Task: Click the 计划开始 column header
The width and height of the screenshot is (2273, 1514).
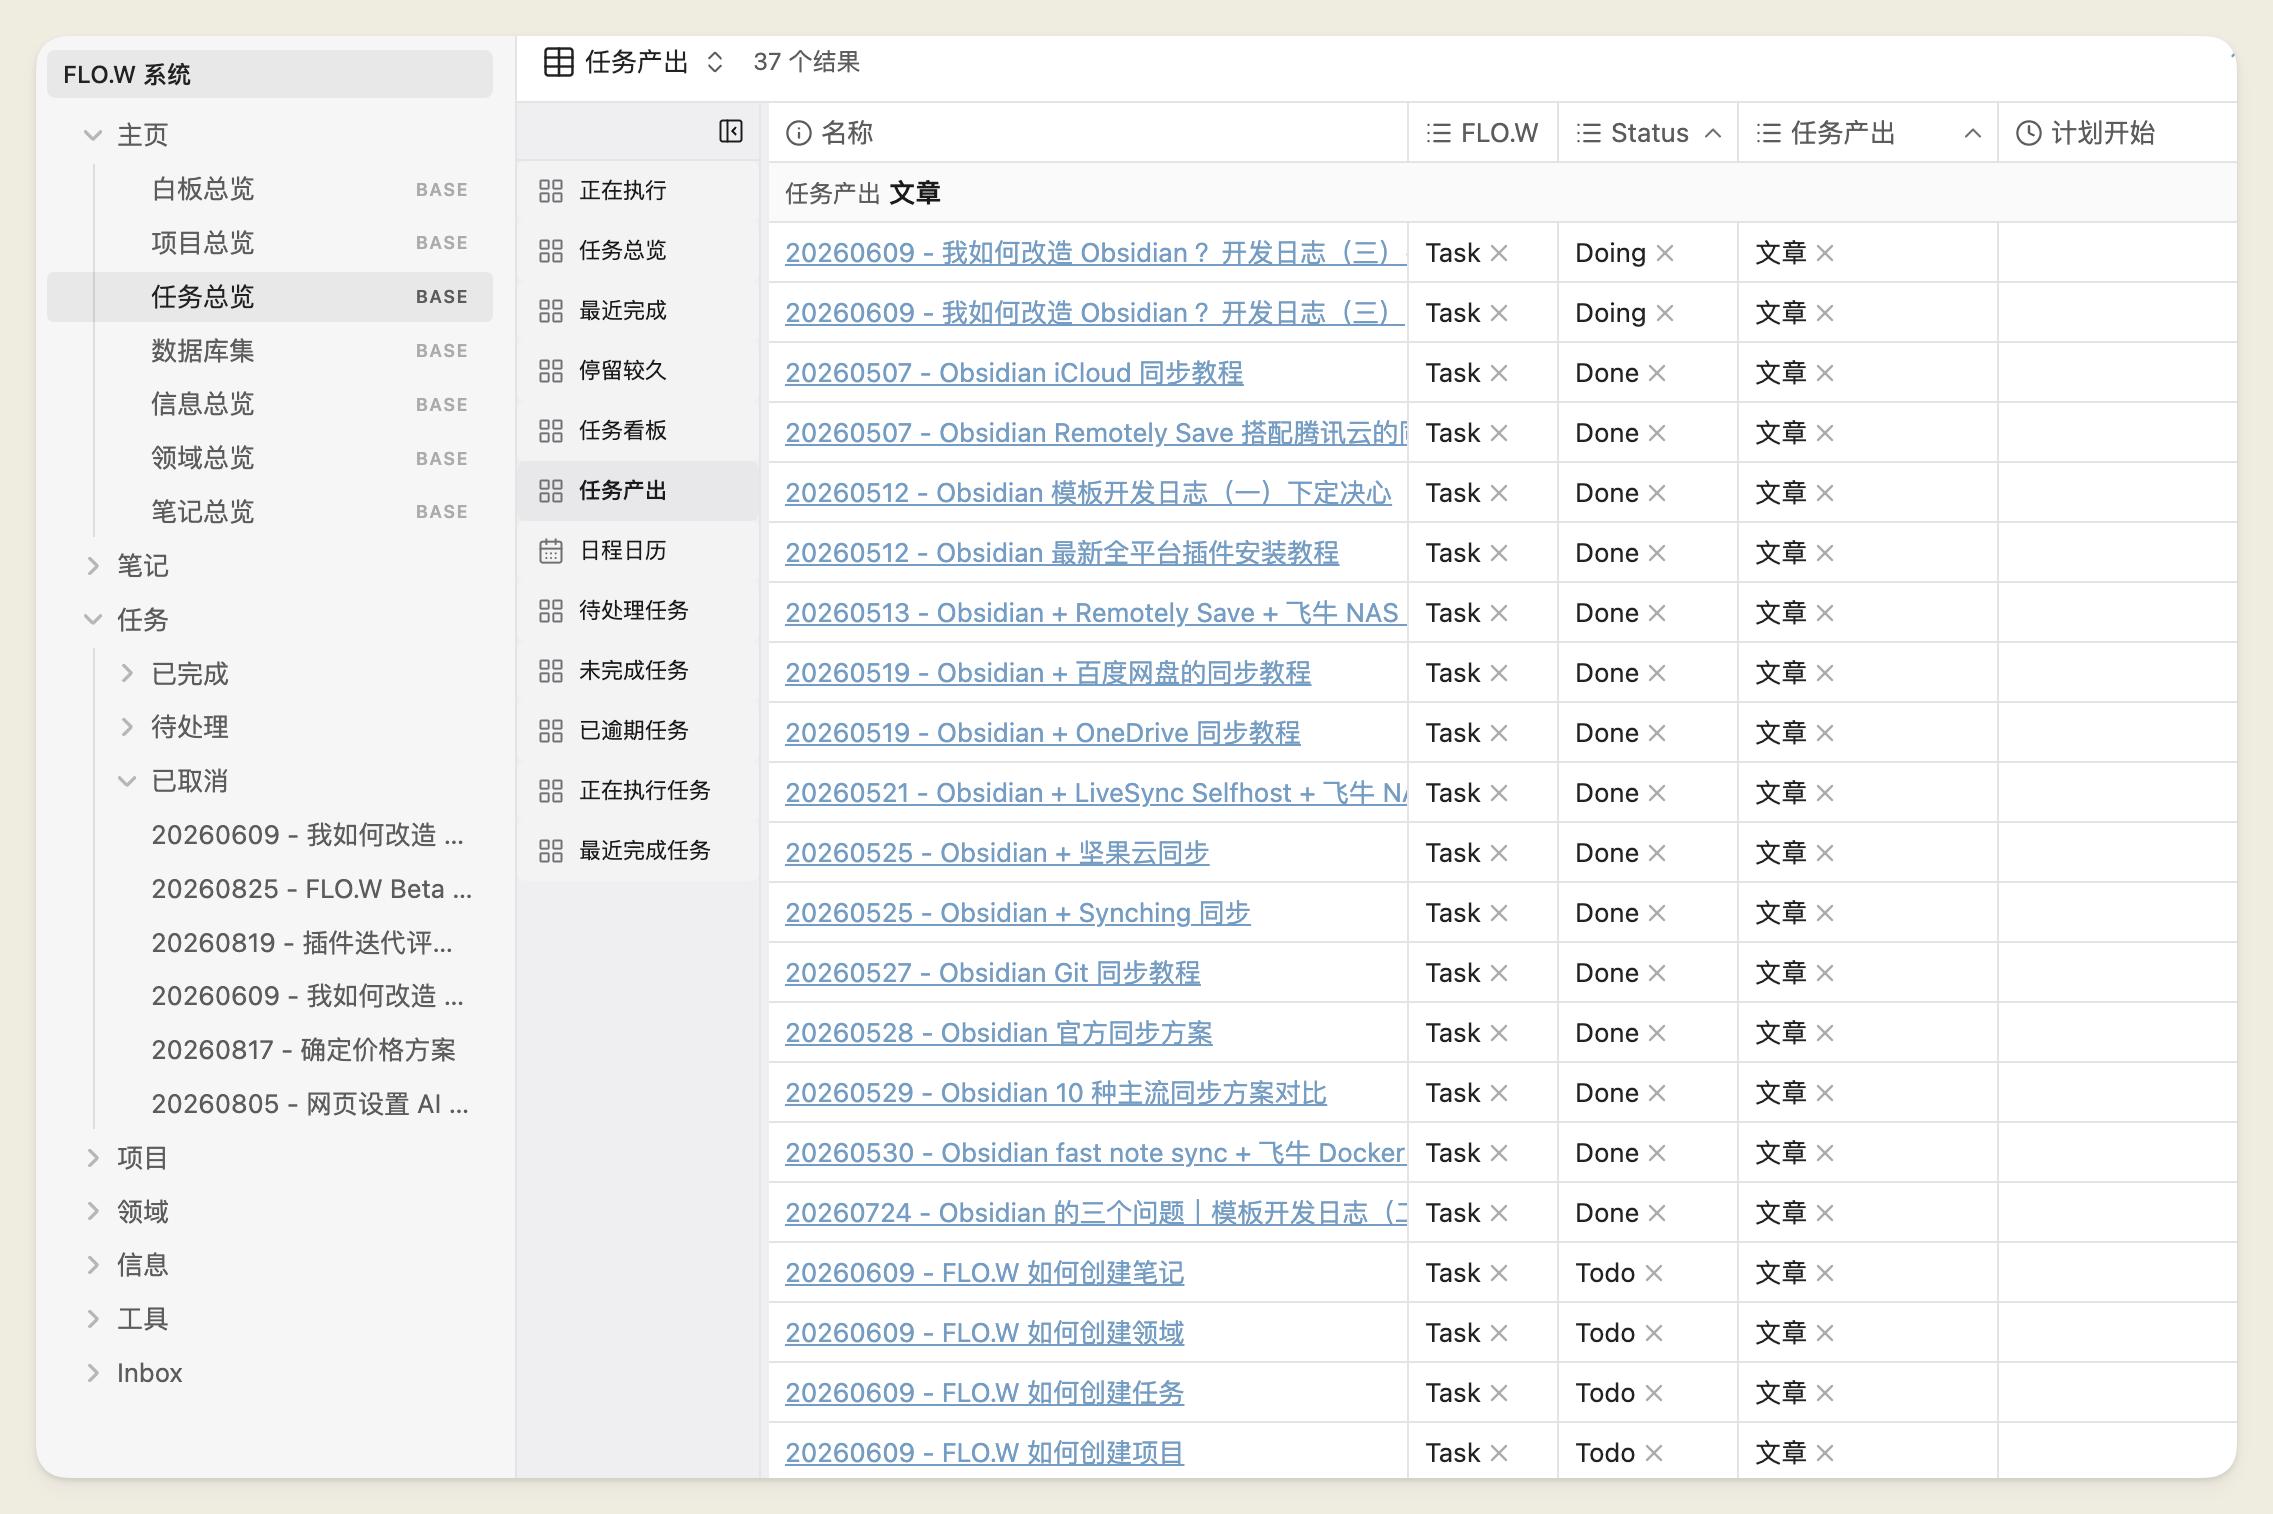Action: coord(2117,133)
